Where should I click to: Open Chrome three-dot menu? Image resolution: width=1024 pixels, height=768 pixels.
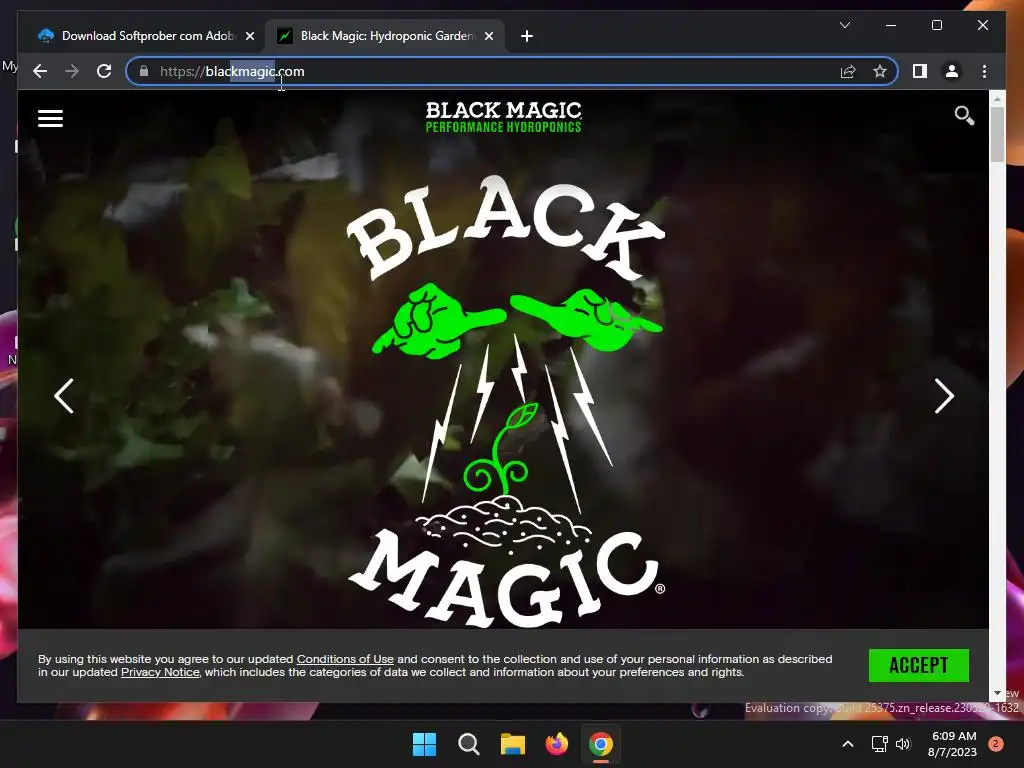coord(984,71)
